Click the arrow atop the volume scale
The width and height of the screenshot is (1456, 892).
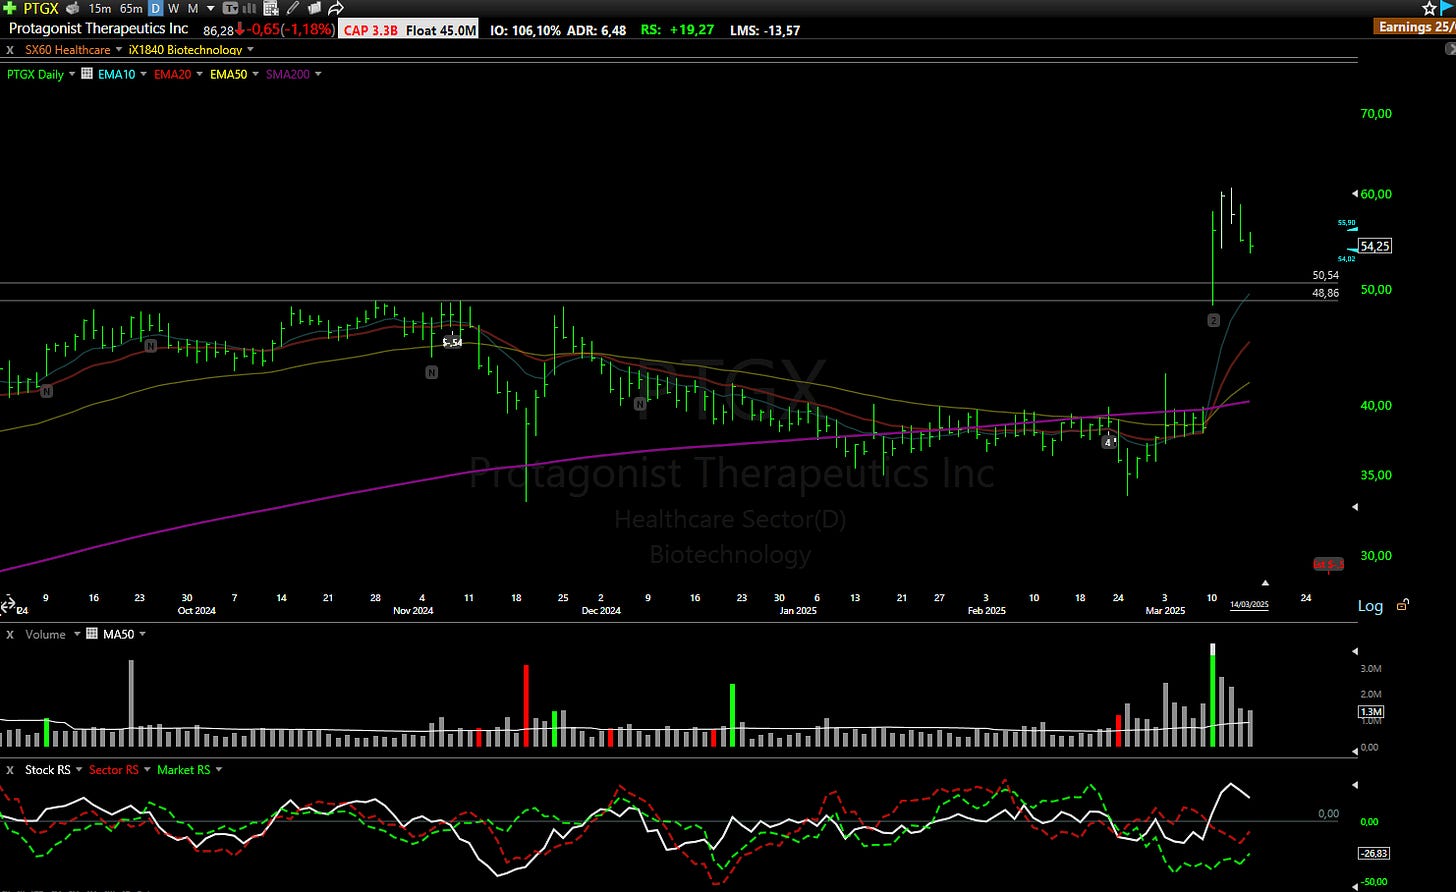tap(1355, 652)
